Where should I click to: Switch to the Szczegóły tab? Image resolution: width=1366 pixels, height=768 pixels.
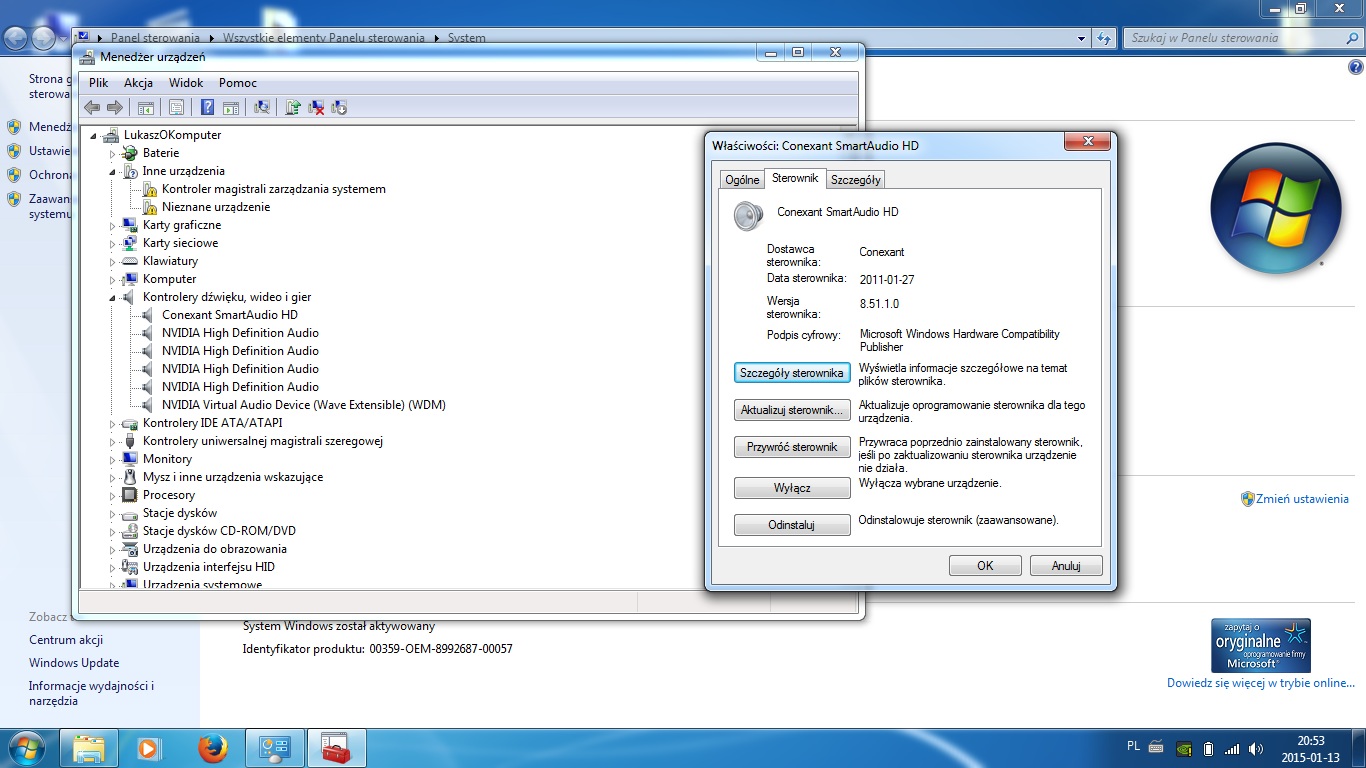(x=855, y=180)
